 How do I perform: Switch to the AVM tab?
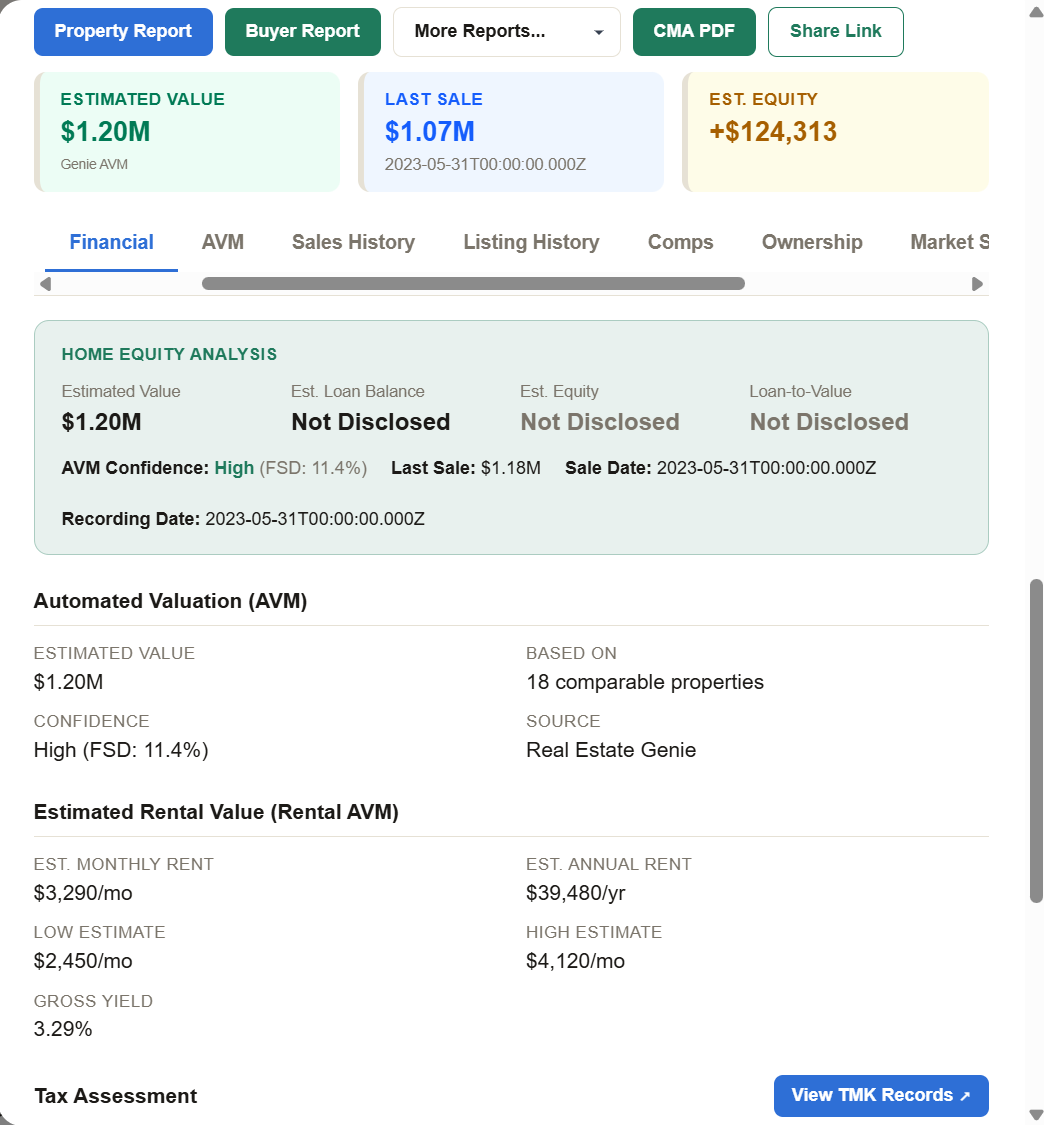(222, 243)
